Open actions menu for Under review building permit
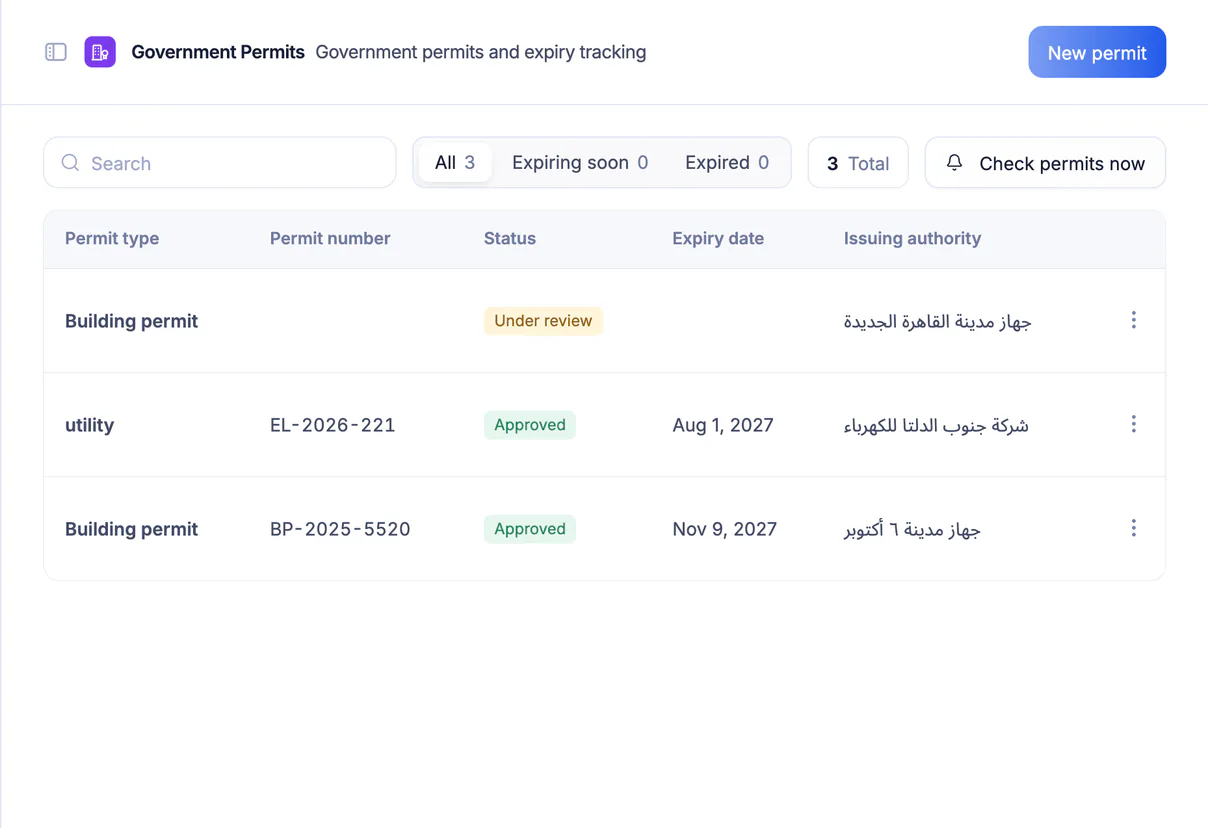 point(1133,320)
